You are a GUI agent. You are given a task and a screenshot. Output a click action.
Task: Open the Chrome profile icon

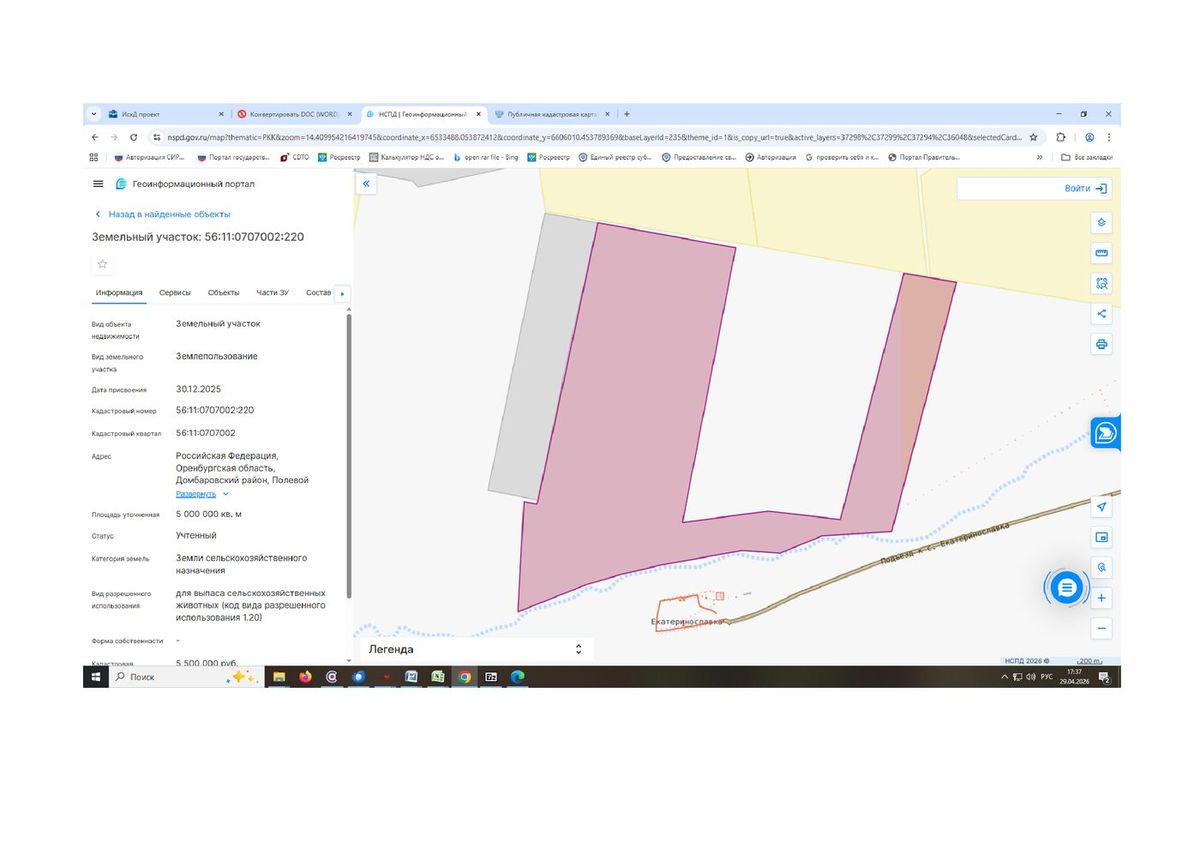[x=1089, y=137]
